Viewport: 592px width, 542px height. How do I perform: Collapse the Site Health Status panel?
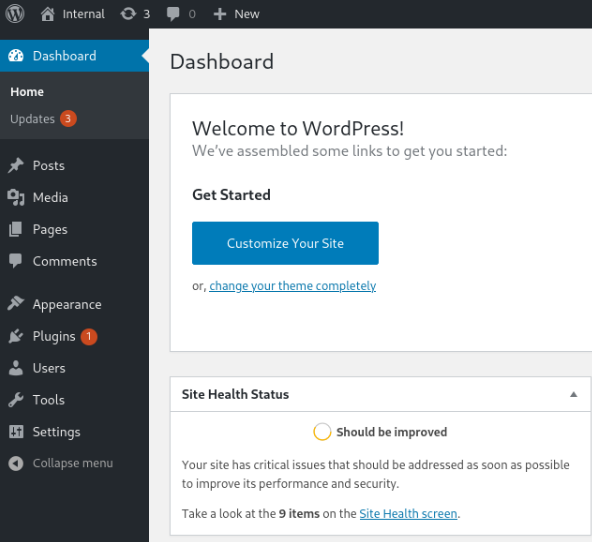(x=573, y=394)
